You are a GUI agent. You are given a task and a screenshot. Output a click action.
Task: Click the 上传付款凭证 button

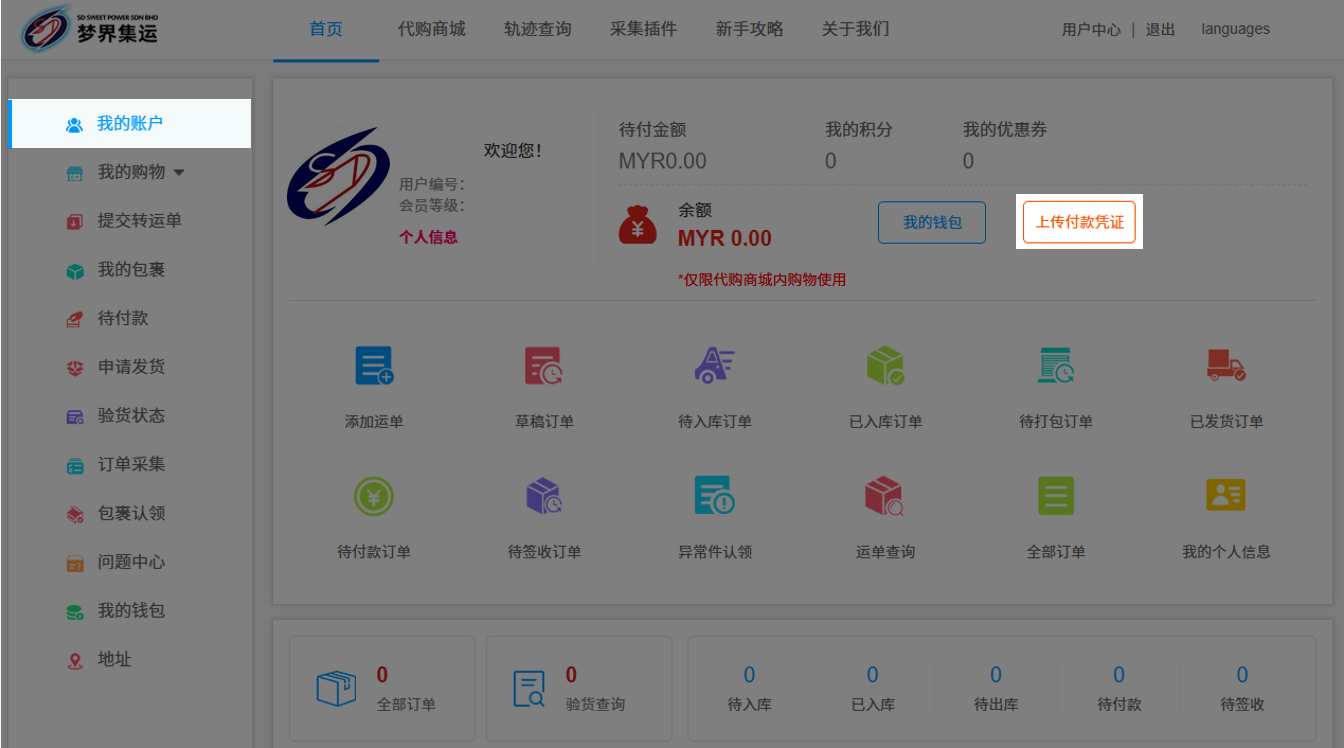tap(1079, 222)
